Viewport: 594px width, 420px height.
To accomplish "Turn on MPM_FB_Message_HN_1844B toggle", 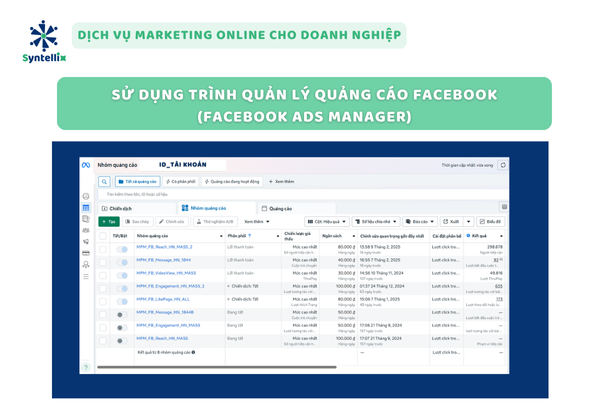I will [x=122, y=315].
